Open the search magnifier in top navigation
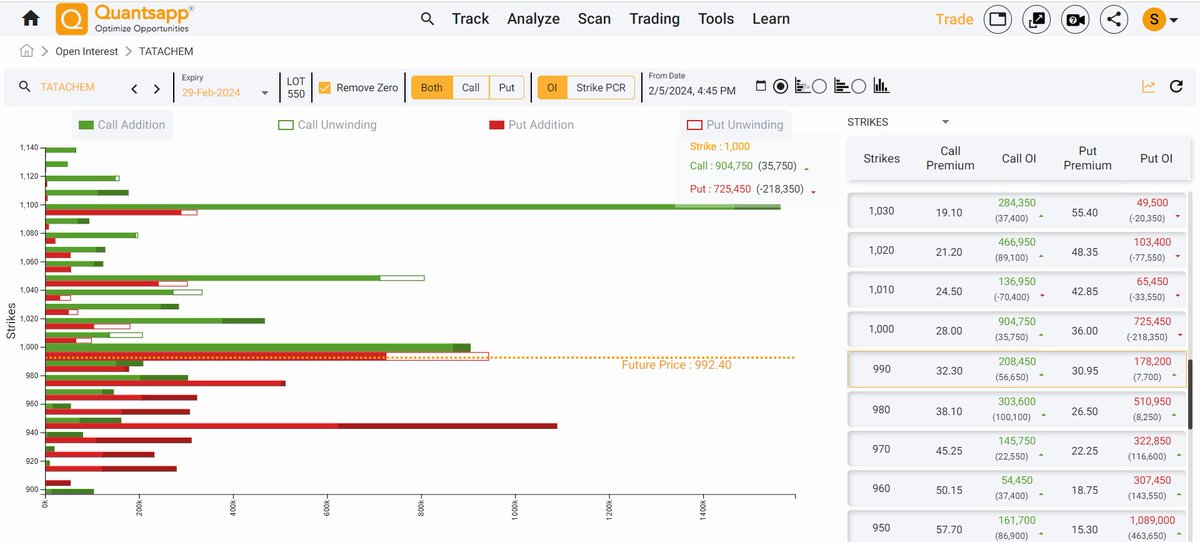Viewport: 1200px width, 542px height. 427,19
